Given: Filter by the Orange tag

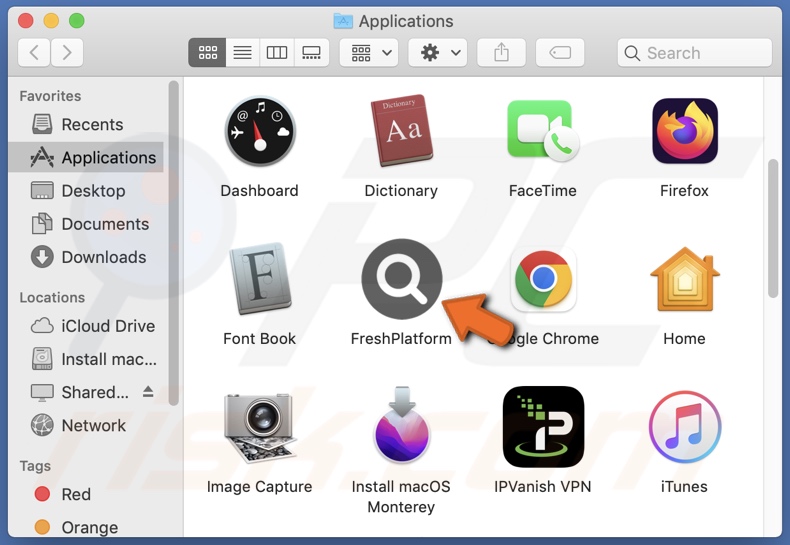Looking at the screenshot, I should (86, 527).
